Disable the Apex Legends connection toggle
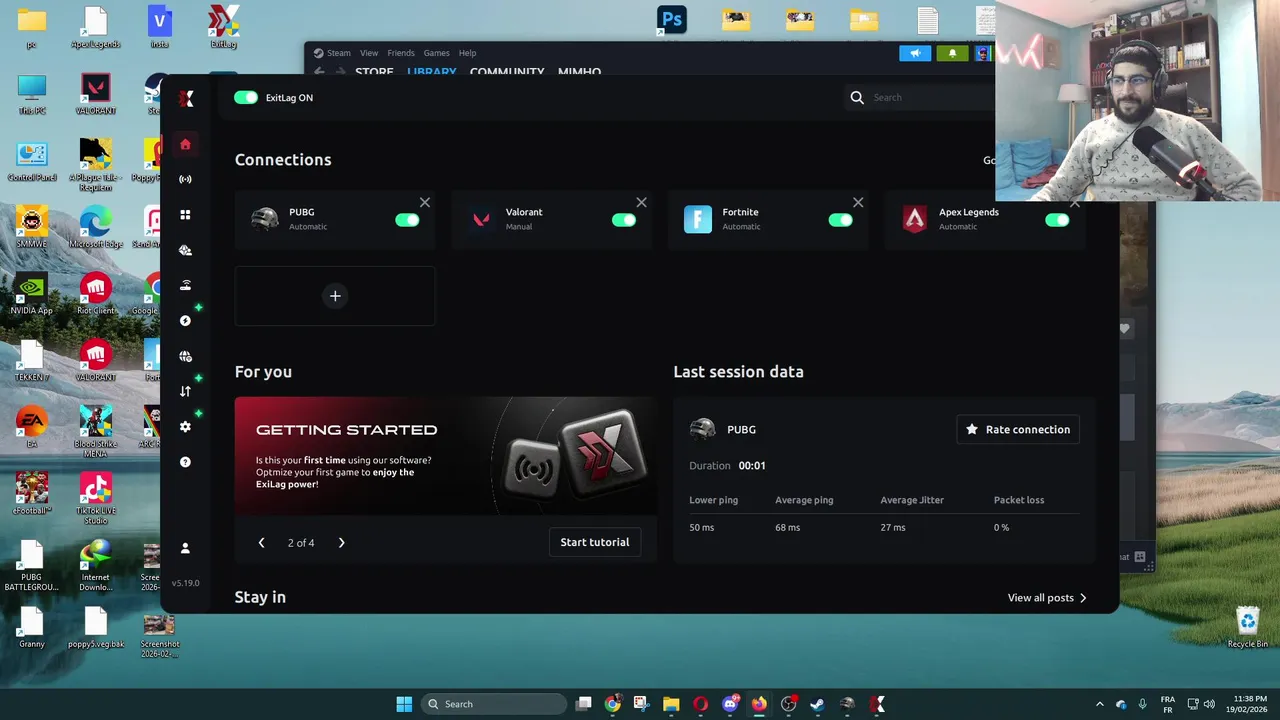 (1057, 220)
